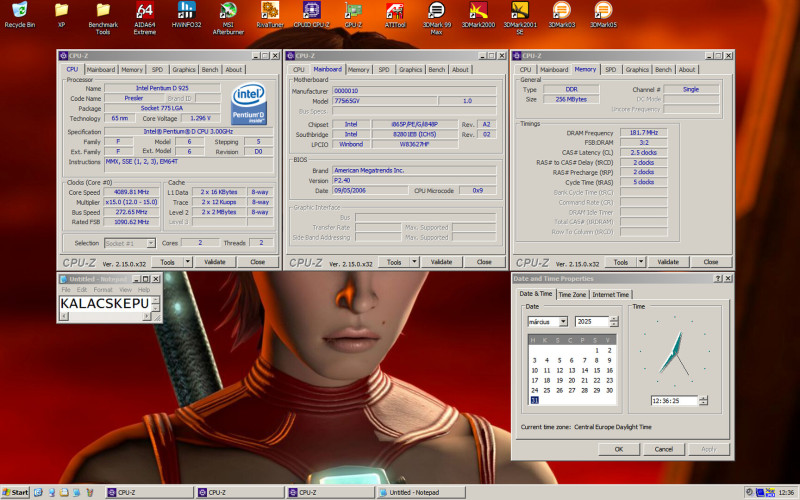
Task: Launch the MSI Afterburner desktop shortcut
Action: click(228, 18)
